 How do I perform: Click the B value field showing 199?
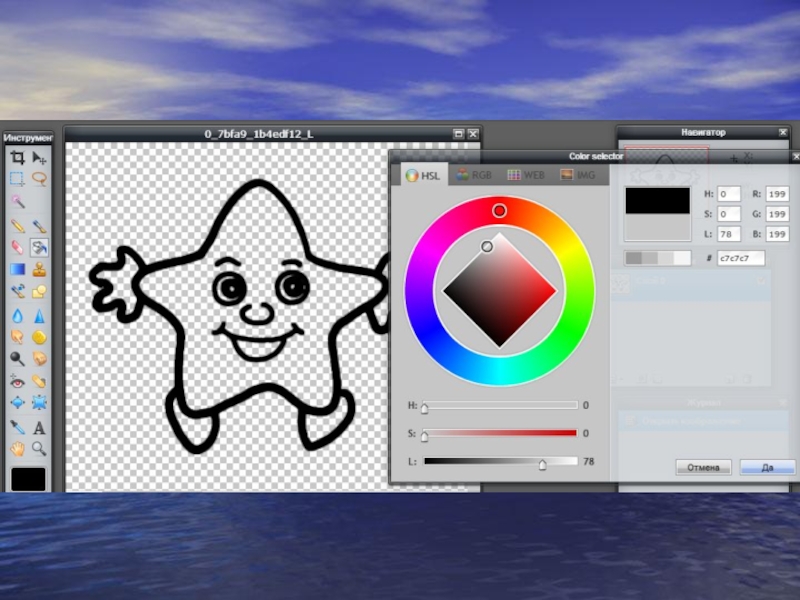click(x=777, y=234)
